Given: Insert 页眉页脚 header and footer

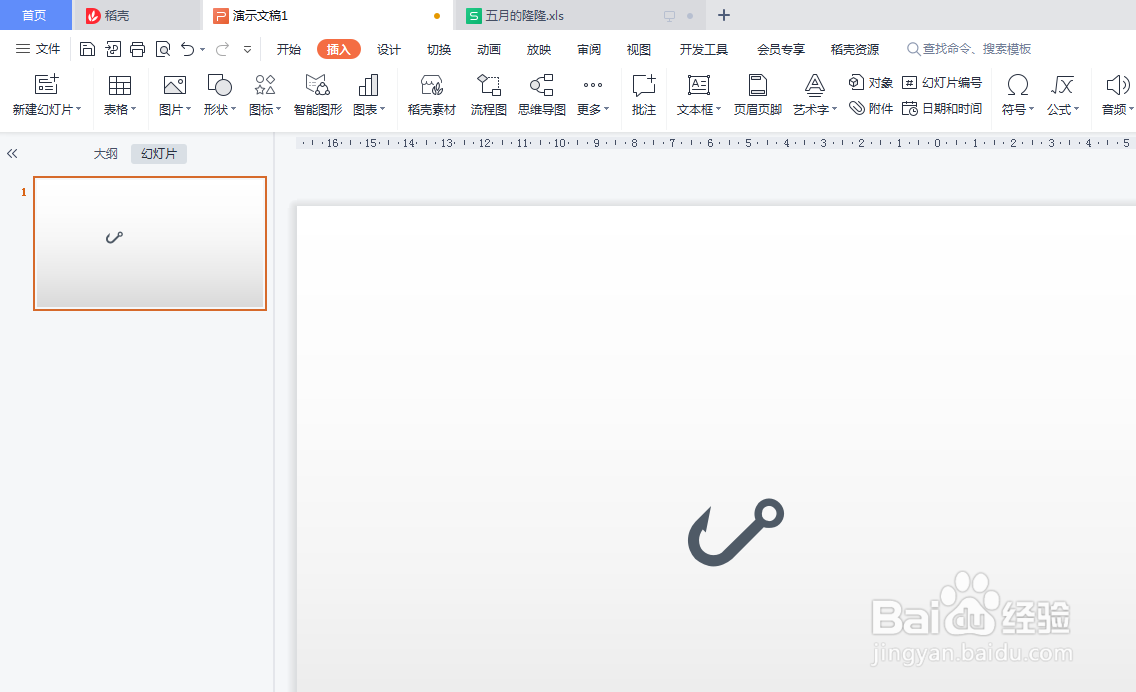Looking at the screenshot, I should coord(755,95).
